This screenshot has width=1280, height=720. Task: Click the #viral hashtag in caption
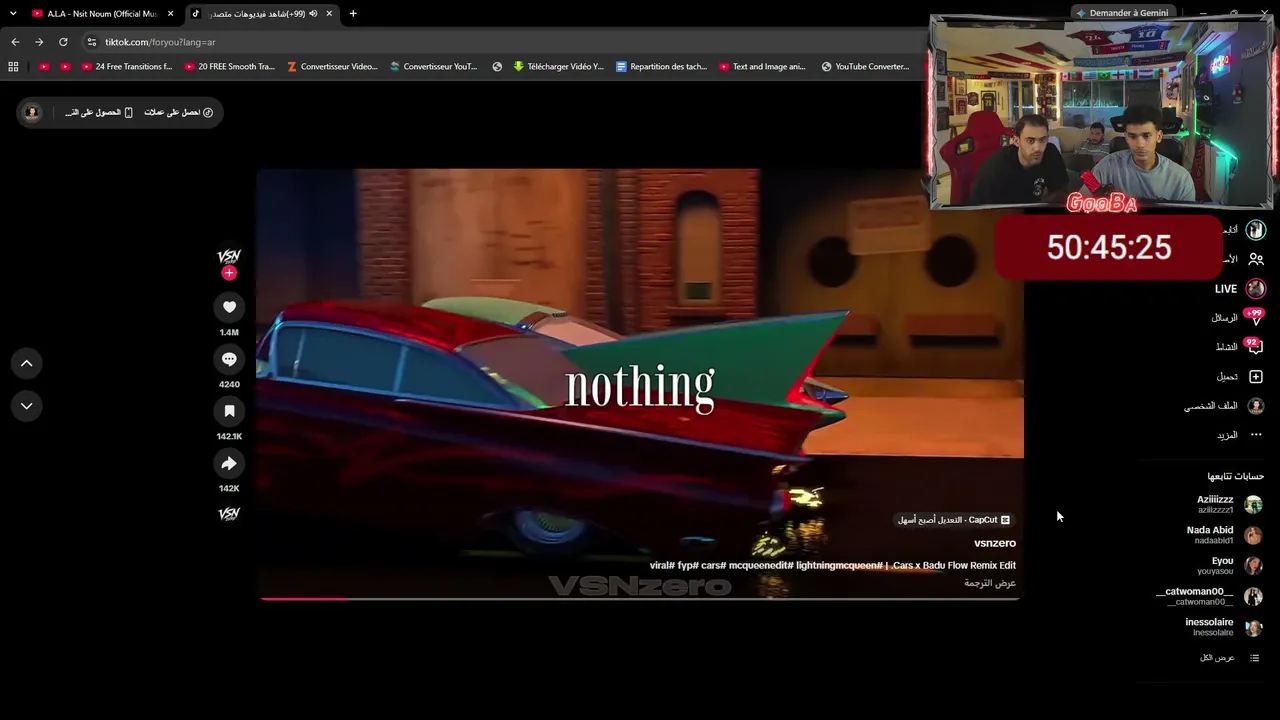pyautogui.click(x=662, y=566)
